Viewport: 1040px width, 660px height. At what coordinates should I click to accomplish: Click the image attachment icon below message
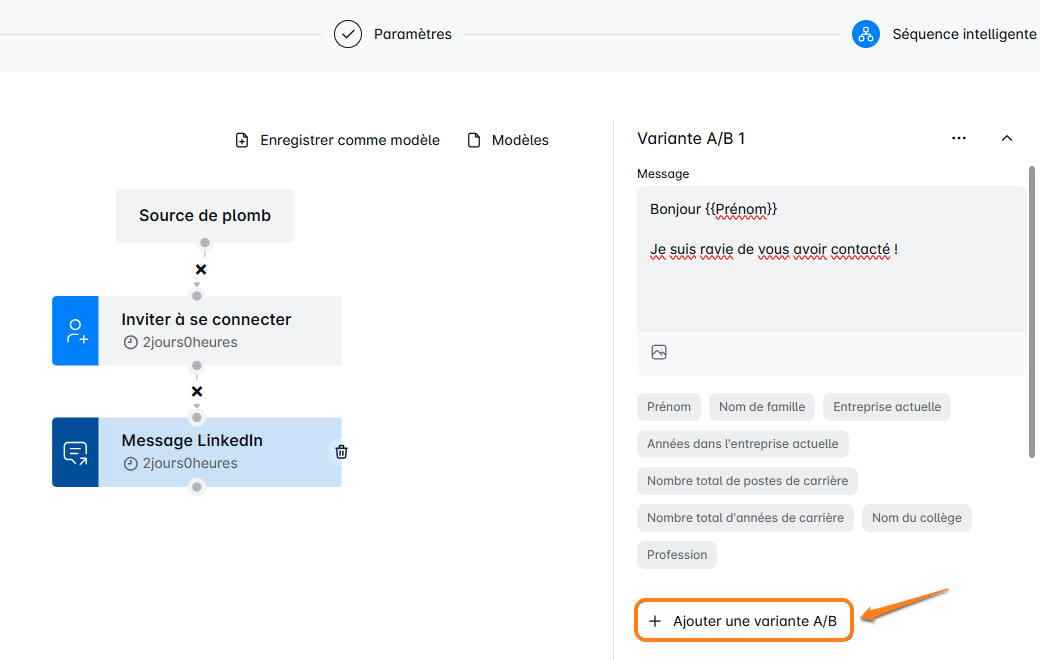pyautogui.click(x=659, y=352)
